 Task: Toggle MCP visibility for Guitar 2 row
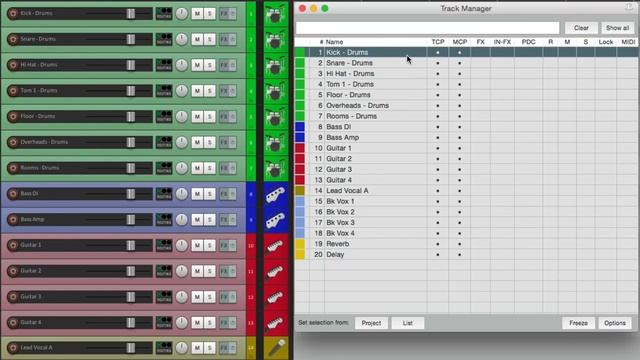[460, 159]
